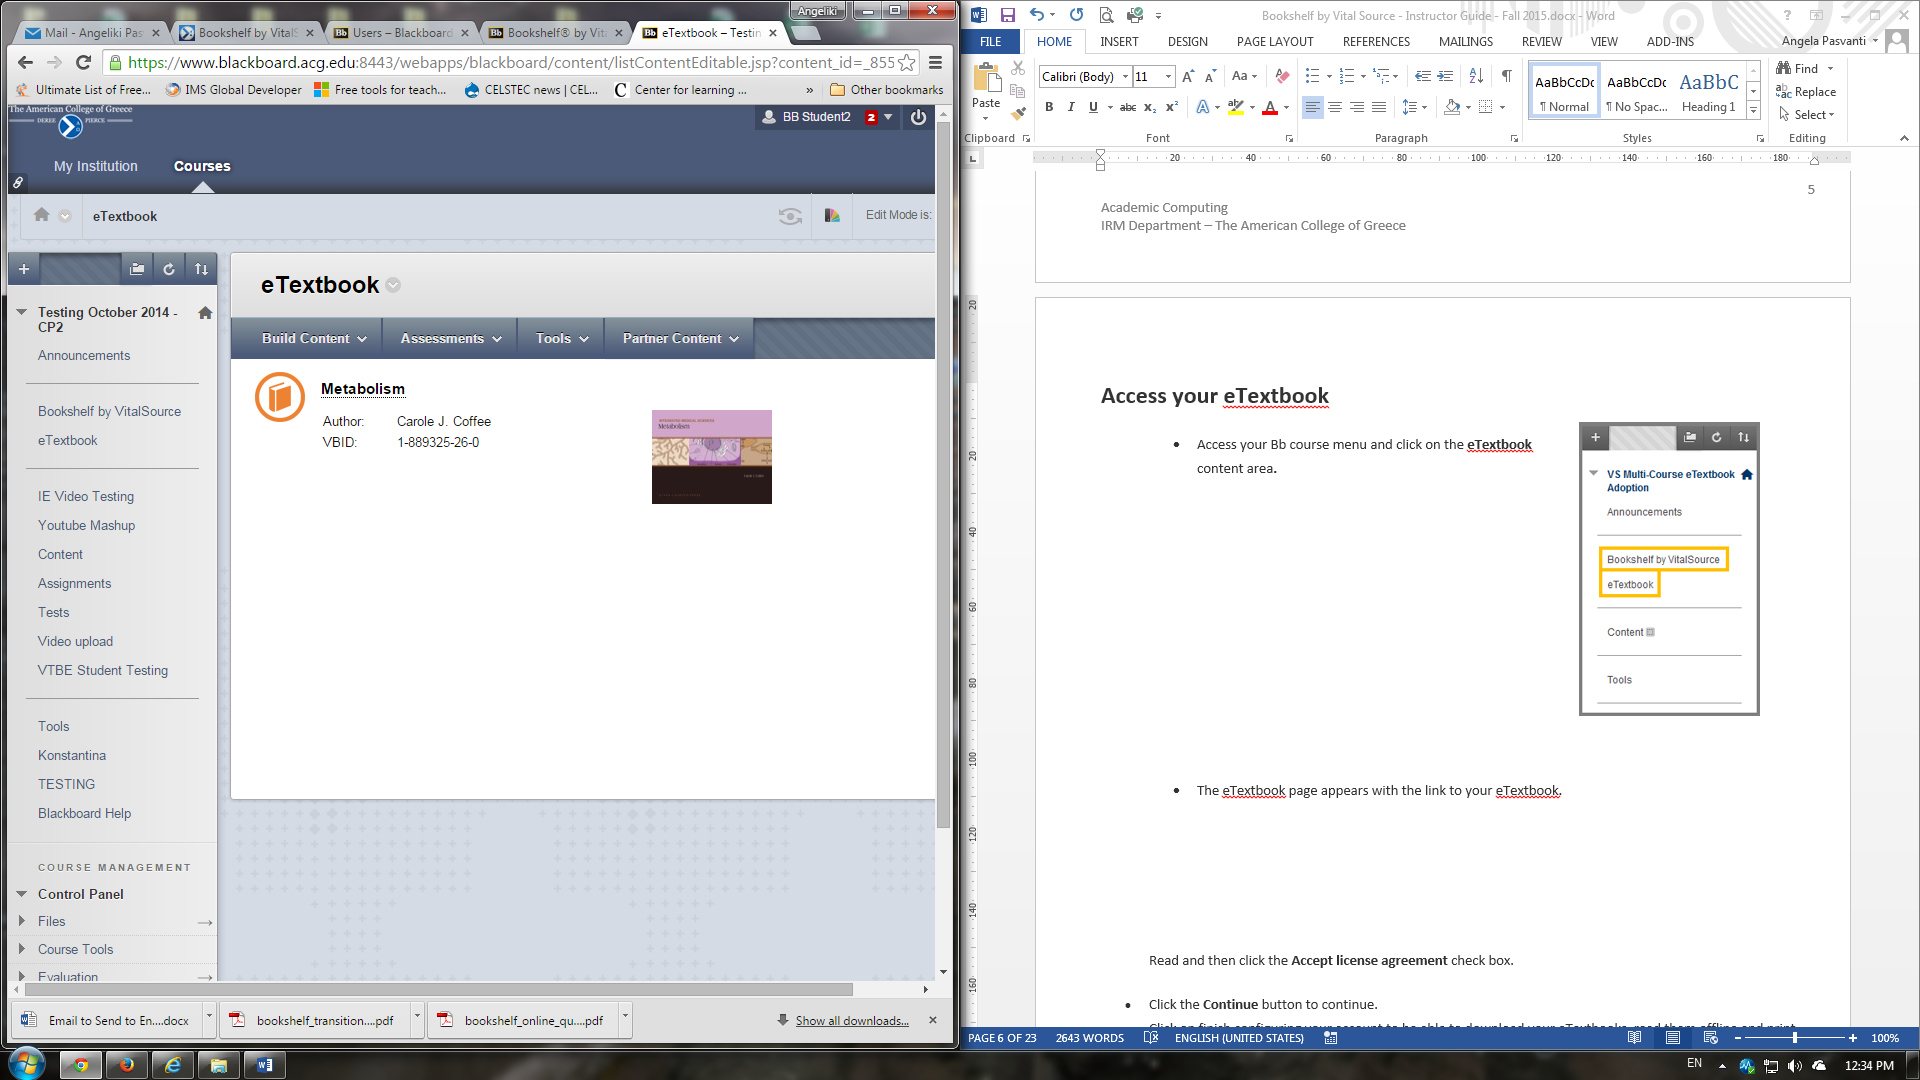Open the Build Content dropdown

[x=314, y=339]
